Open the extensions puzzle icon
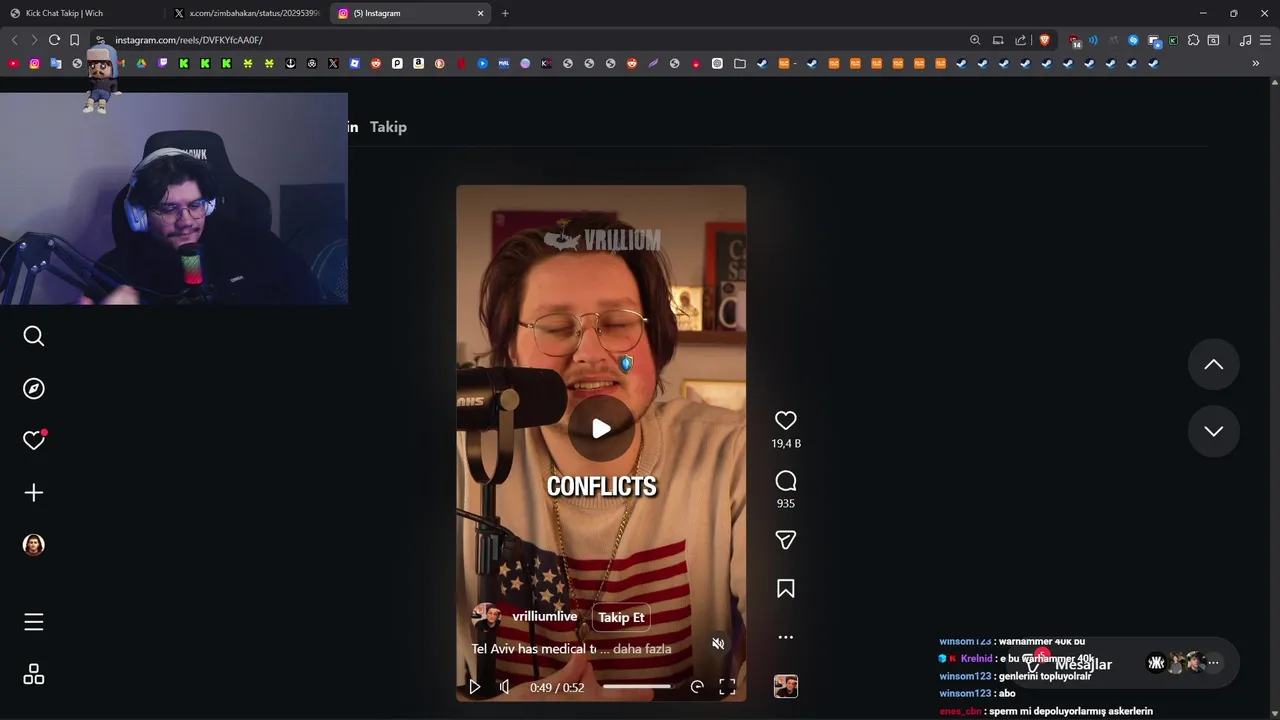This screenshot has height=720, width=1280. (x=1193, y=40)
